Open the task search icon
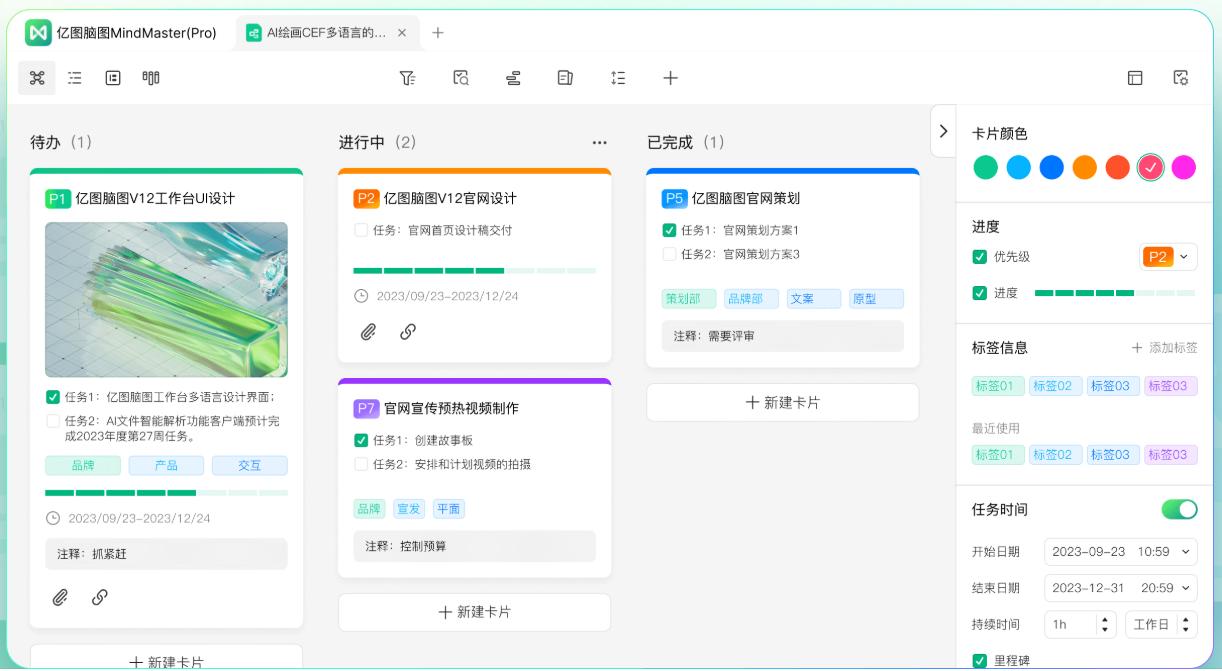This screenshot has width=1222, height=671. [x=460, y=78]
